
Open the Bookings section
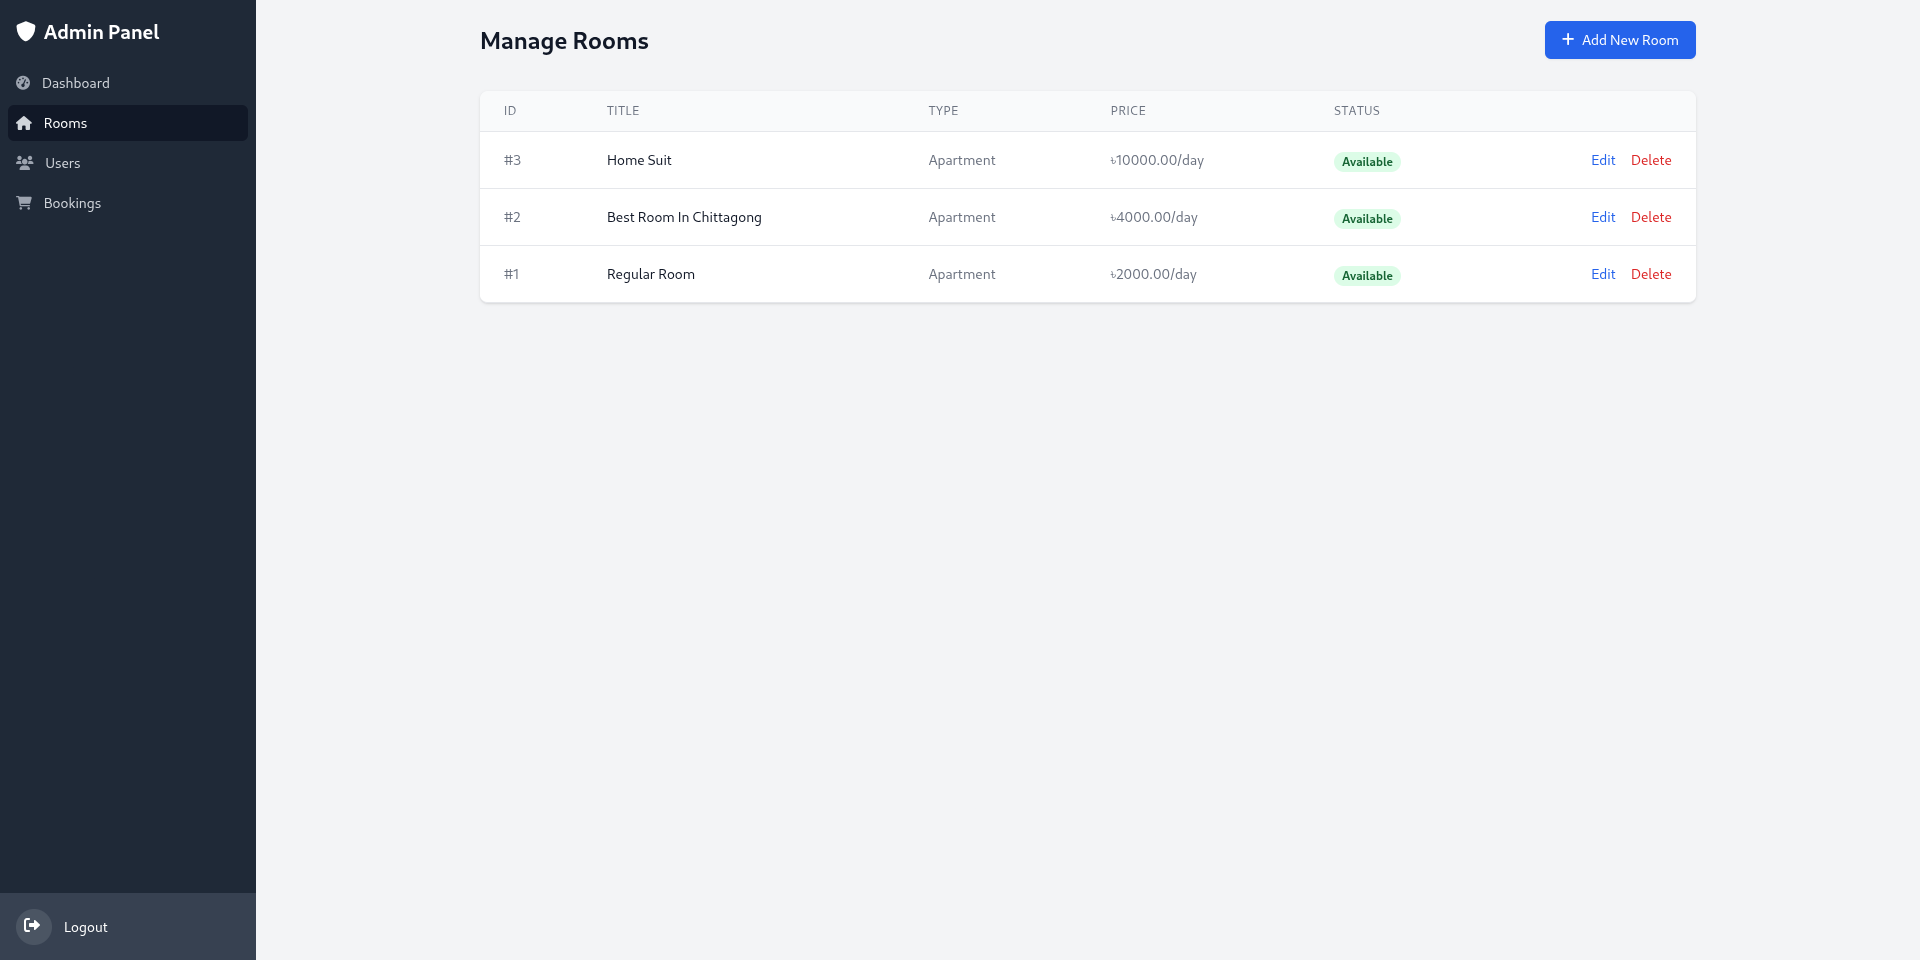[71, 203]
